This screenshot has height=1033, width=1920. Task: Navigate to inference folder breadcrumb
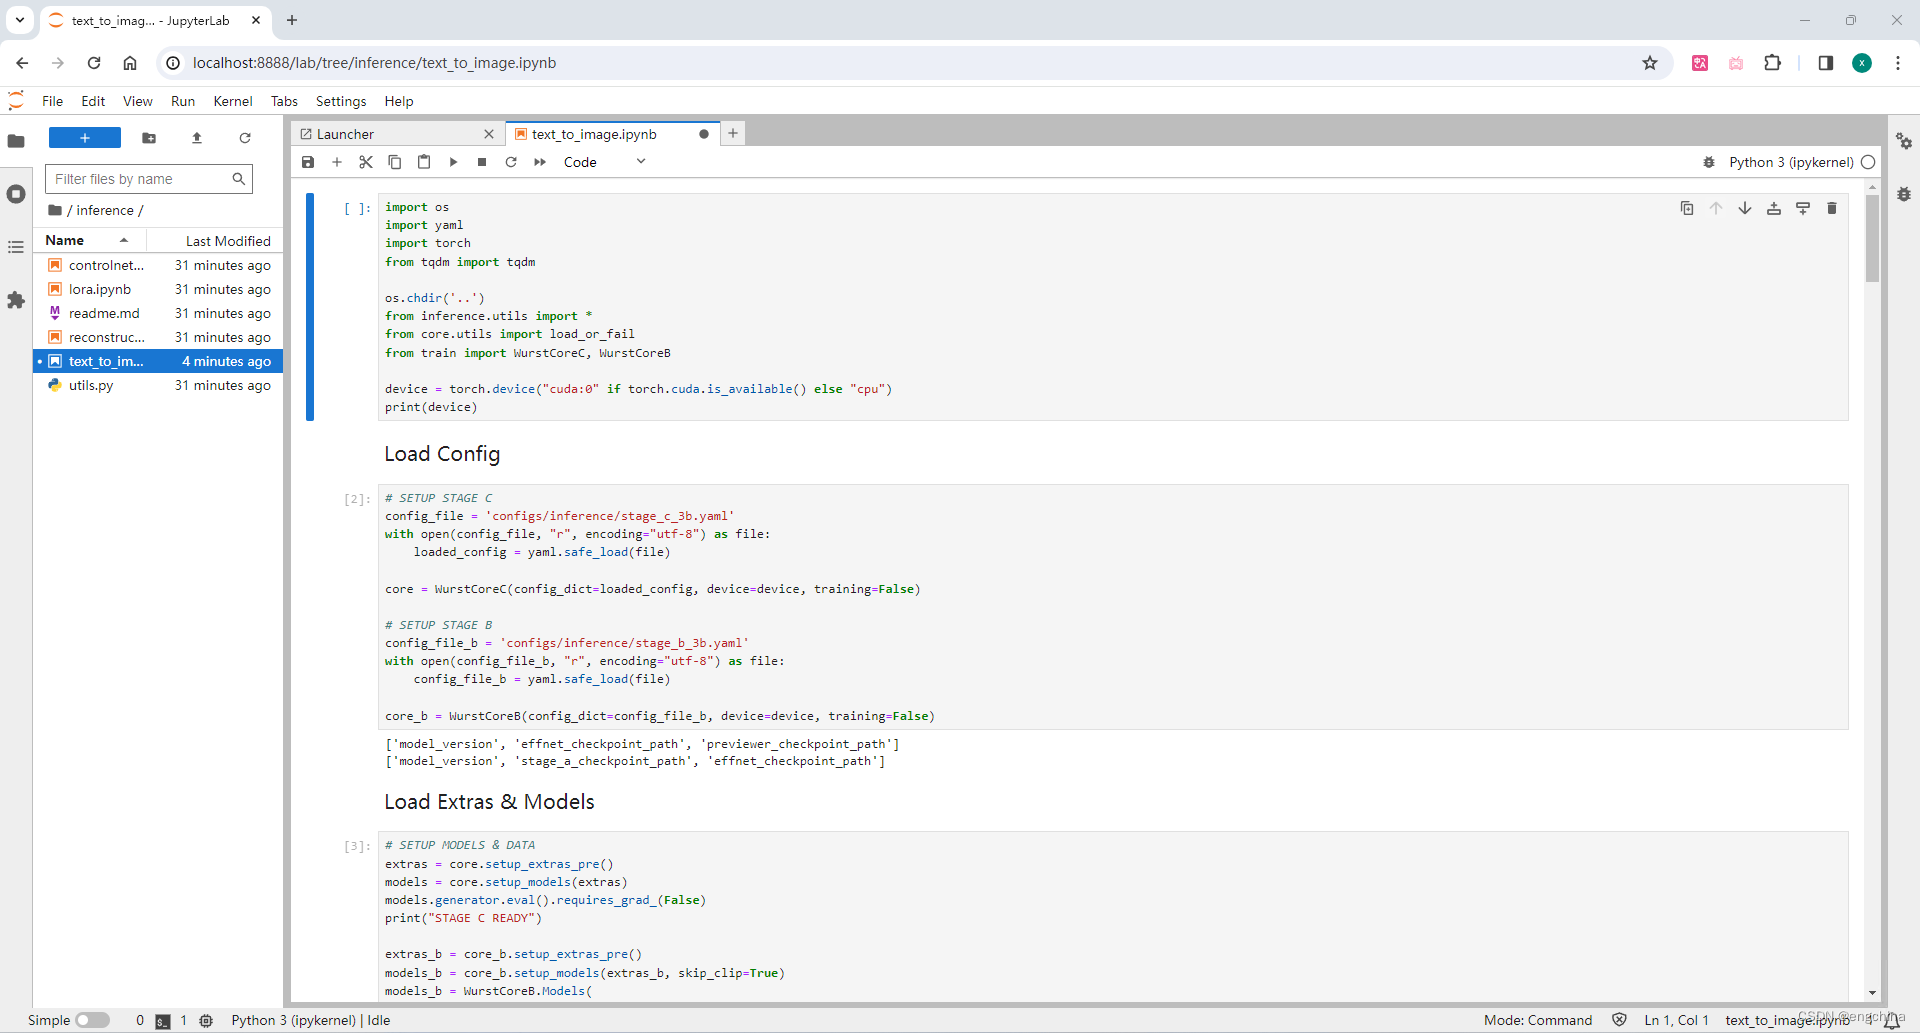pyautogui.click(x=105, y=210)
